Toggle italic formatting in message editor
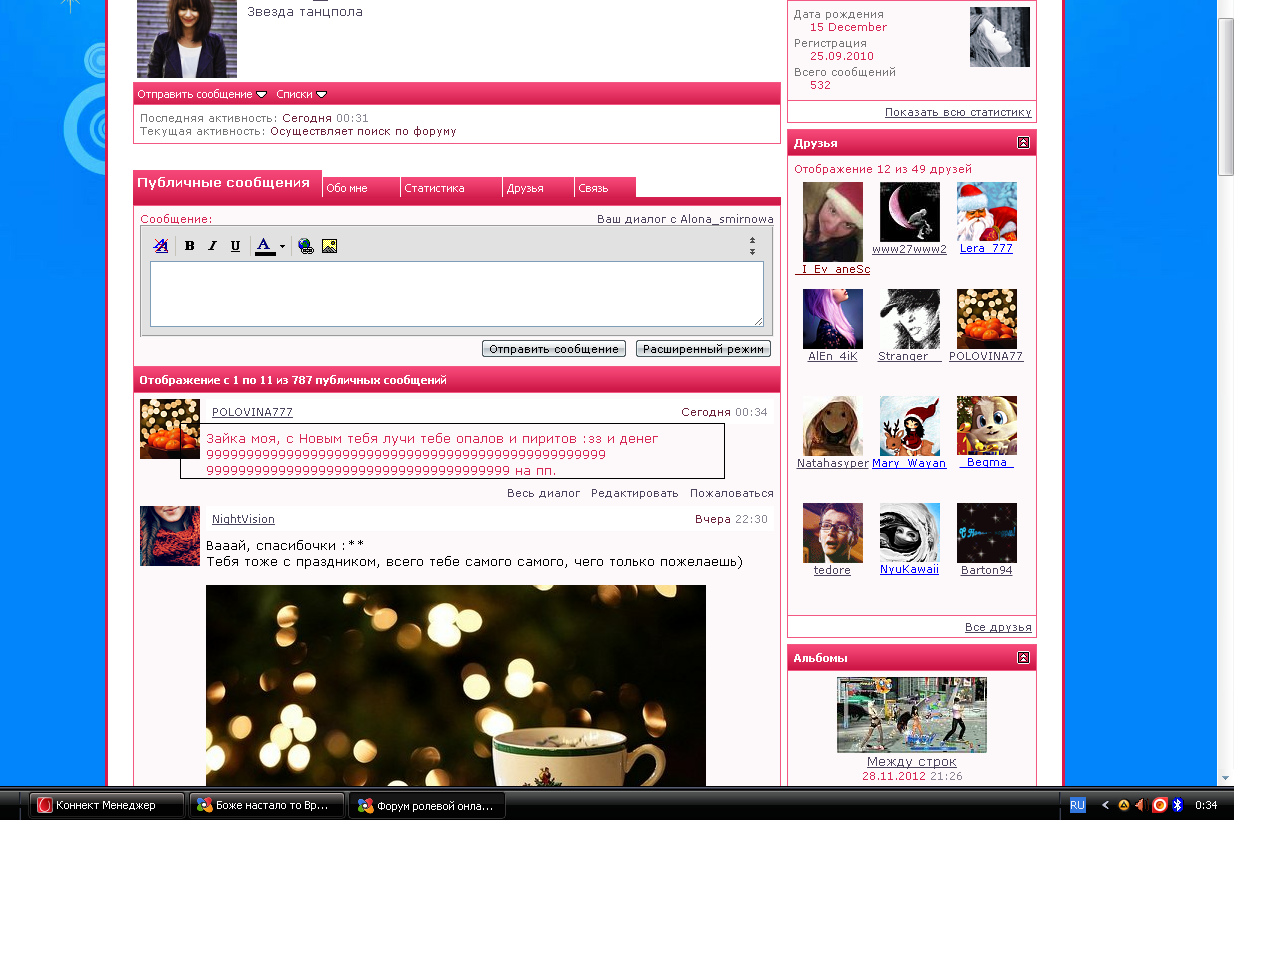 coord(212,246)
